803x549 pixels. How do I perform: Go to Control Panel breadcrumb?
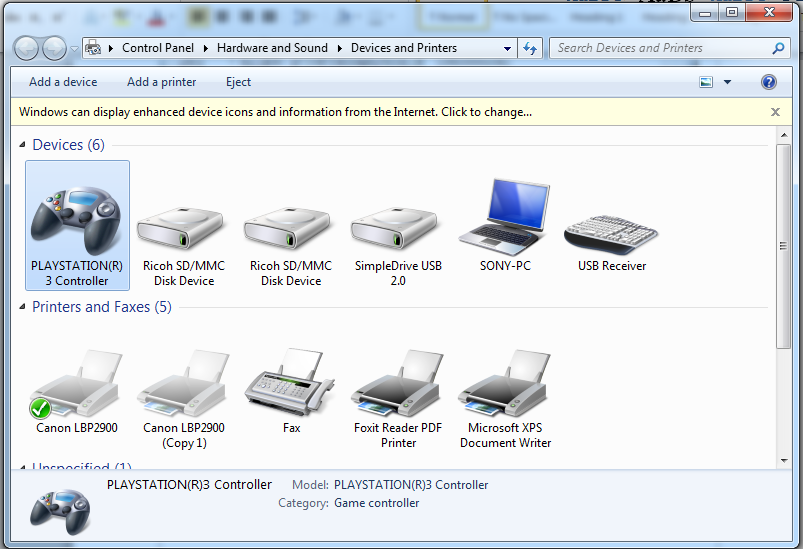(x=158, y=48)
